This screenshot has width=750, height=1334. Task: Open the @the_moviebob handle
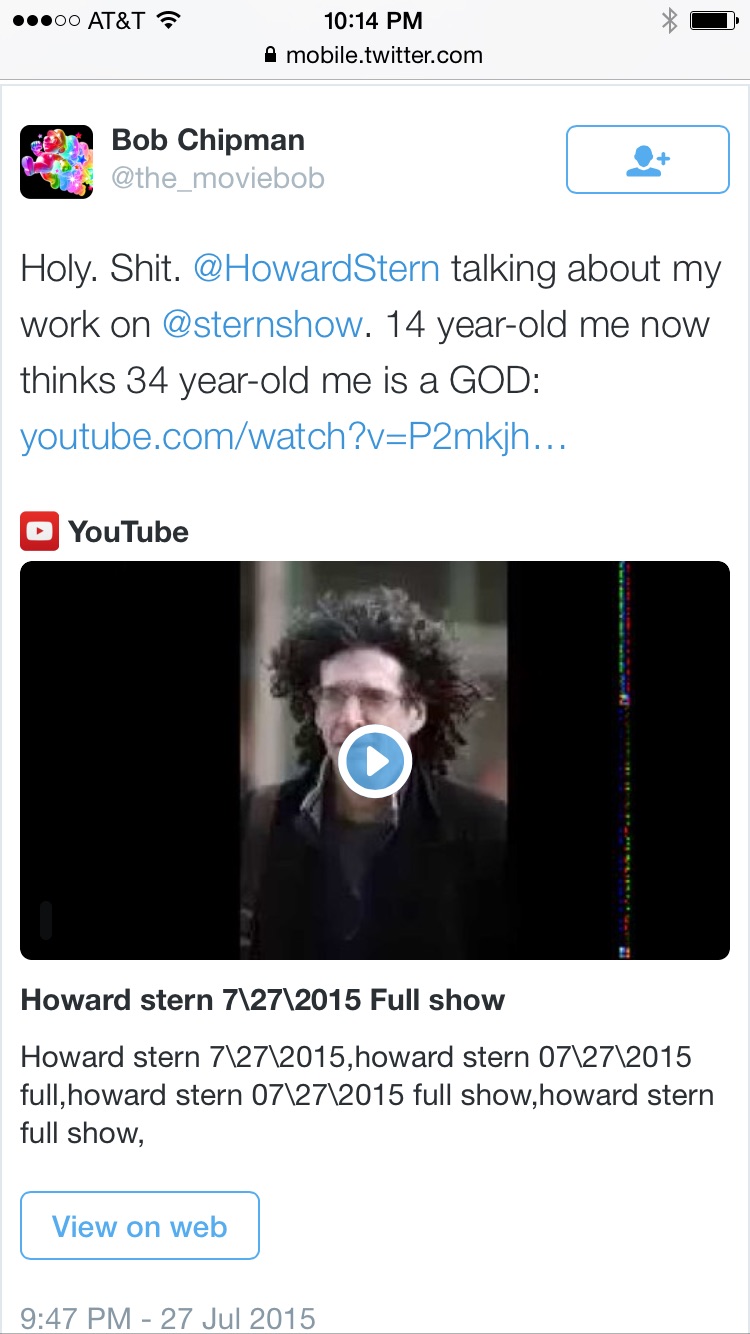click(x=218, y=180)
